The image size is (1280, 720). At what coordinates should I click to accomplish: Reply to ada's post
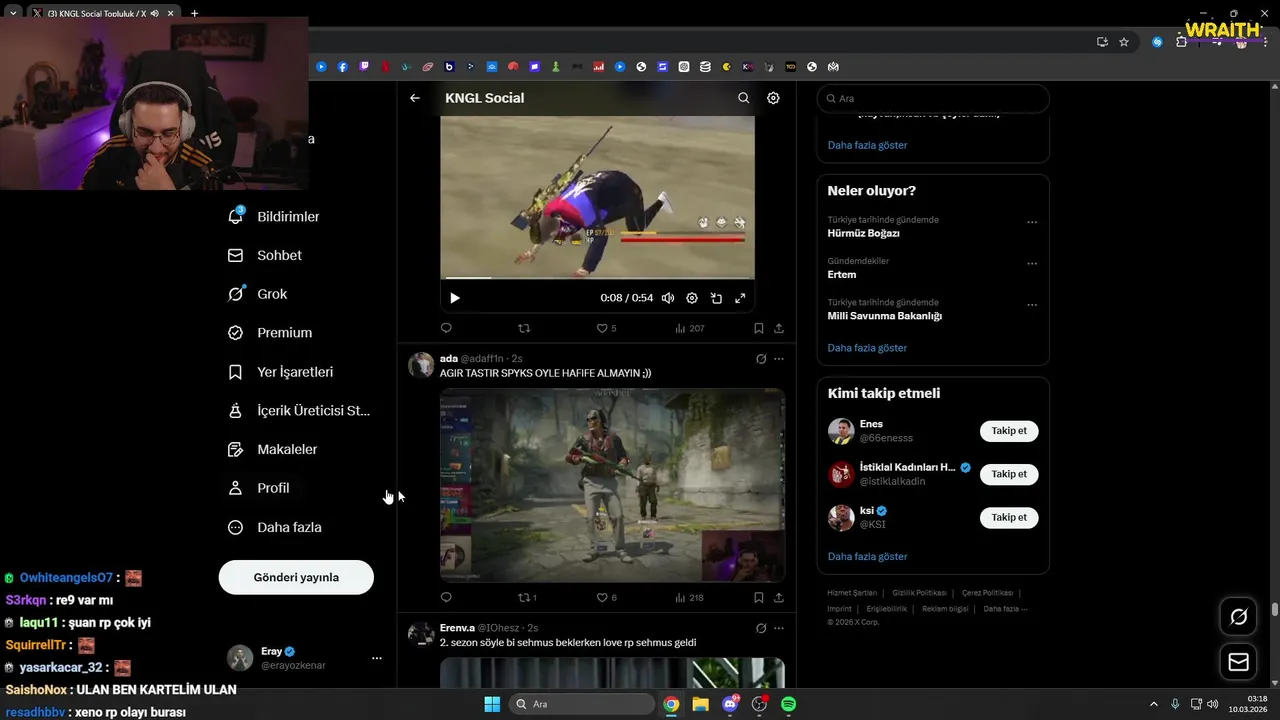click(x=446, y=597)
